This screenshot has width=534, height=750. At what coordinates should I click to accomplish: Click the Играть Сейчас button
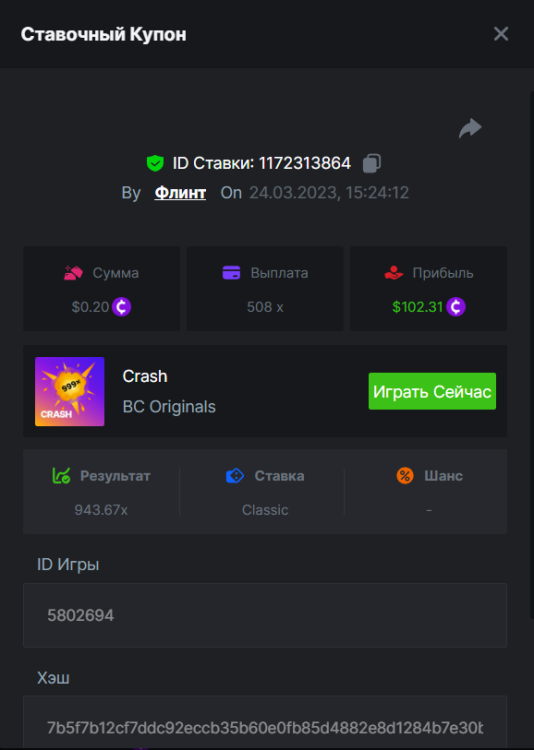432,391
